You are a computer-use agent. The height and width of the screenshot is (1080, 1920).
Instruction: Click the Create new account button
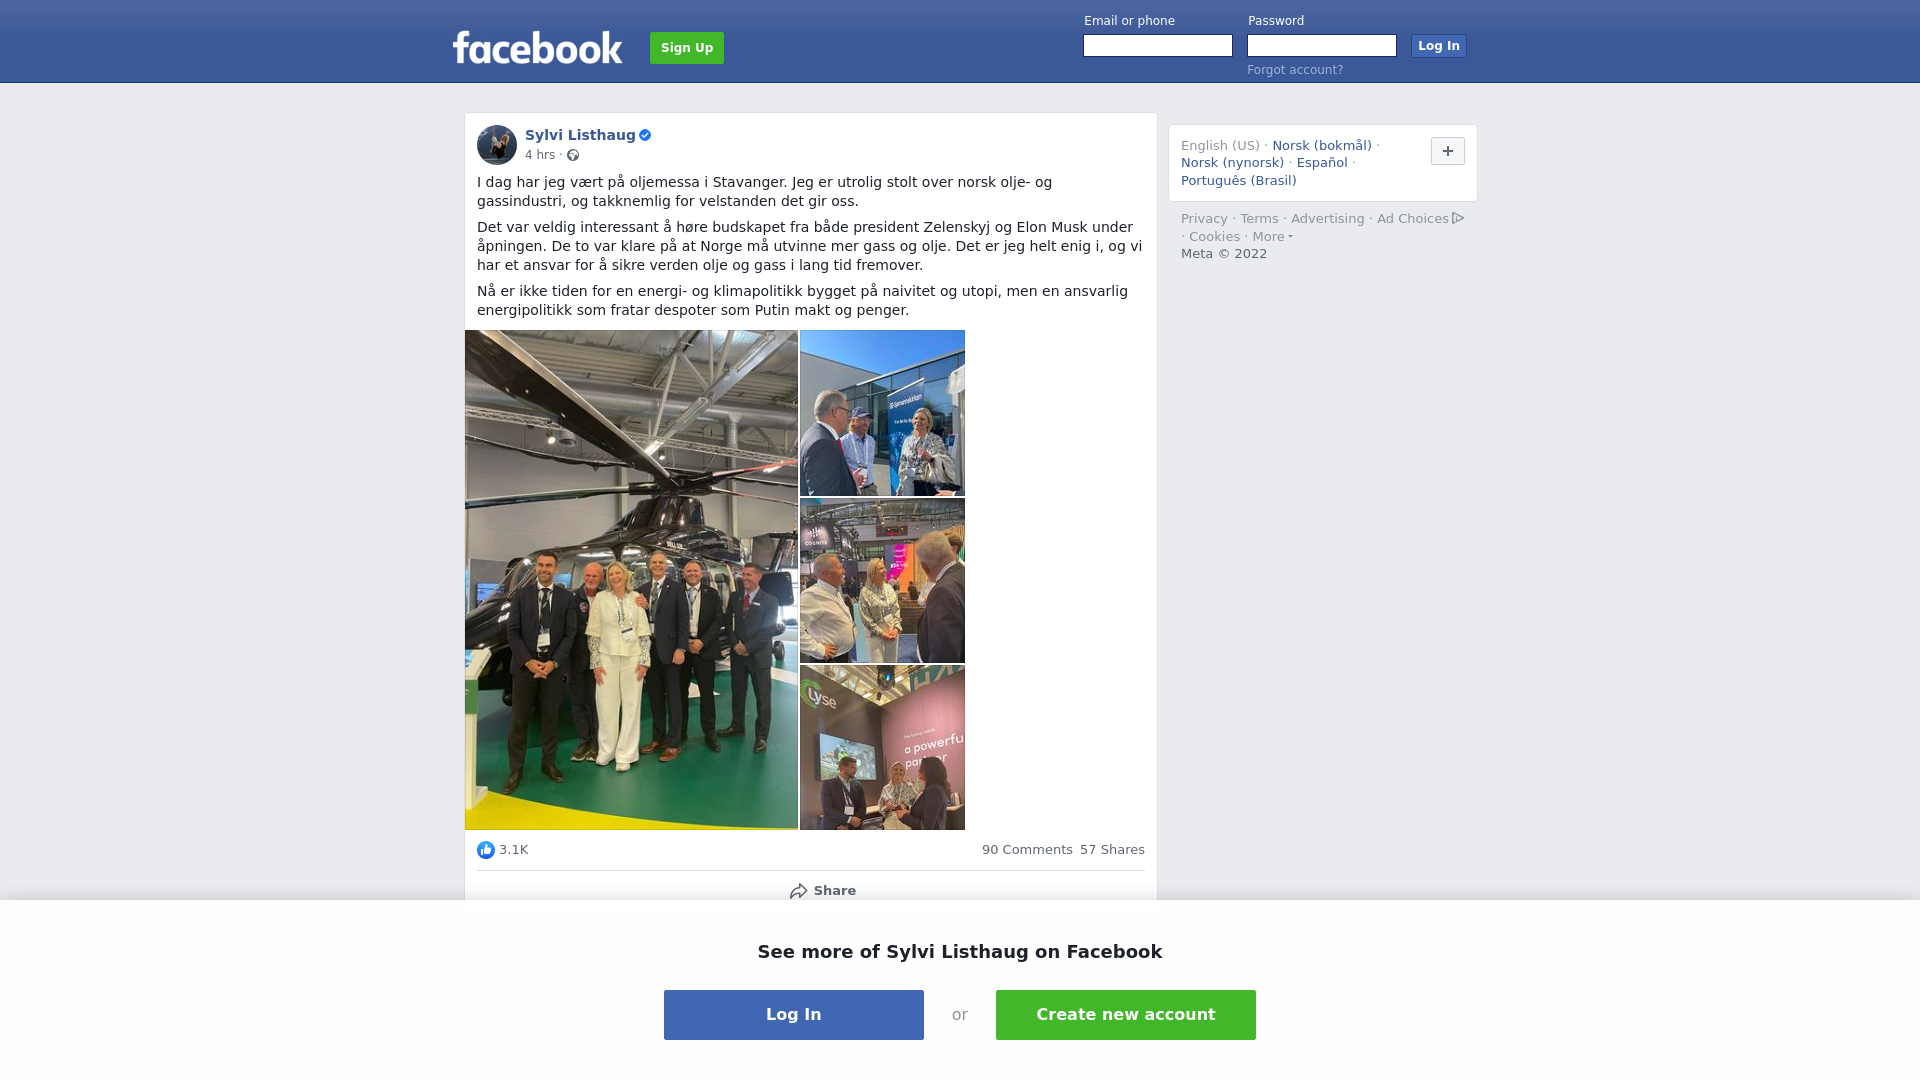tap(1126, 1015)
